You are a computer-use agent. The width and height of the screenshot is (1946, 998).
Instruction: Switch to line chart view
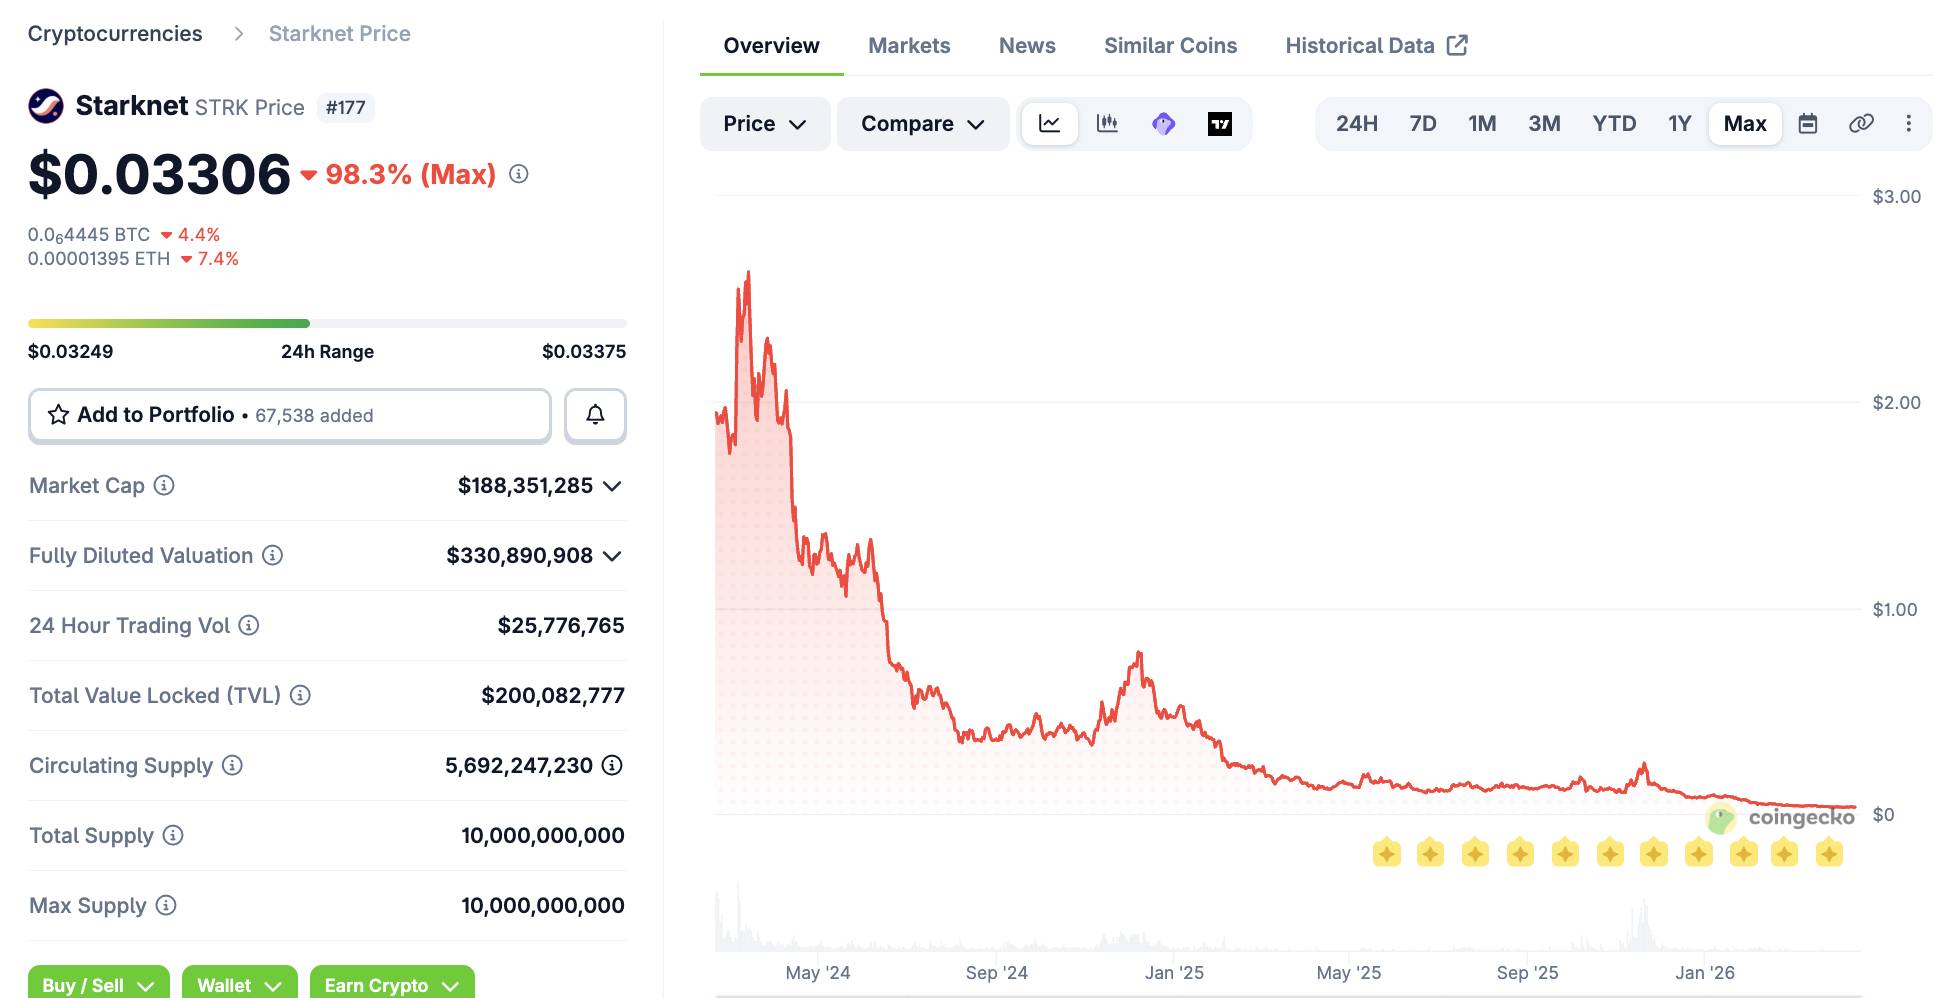click(x=1049, y=124)
